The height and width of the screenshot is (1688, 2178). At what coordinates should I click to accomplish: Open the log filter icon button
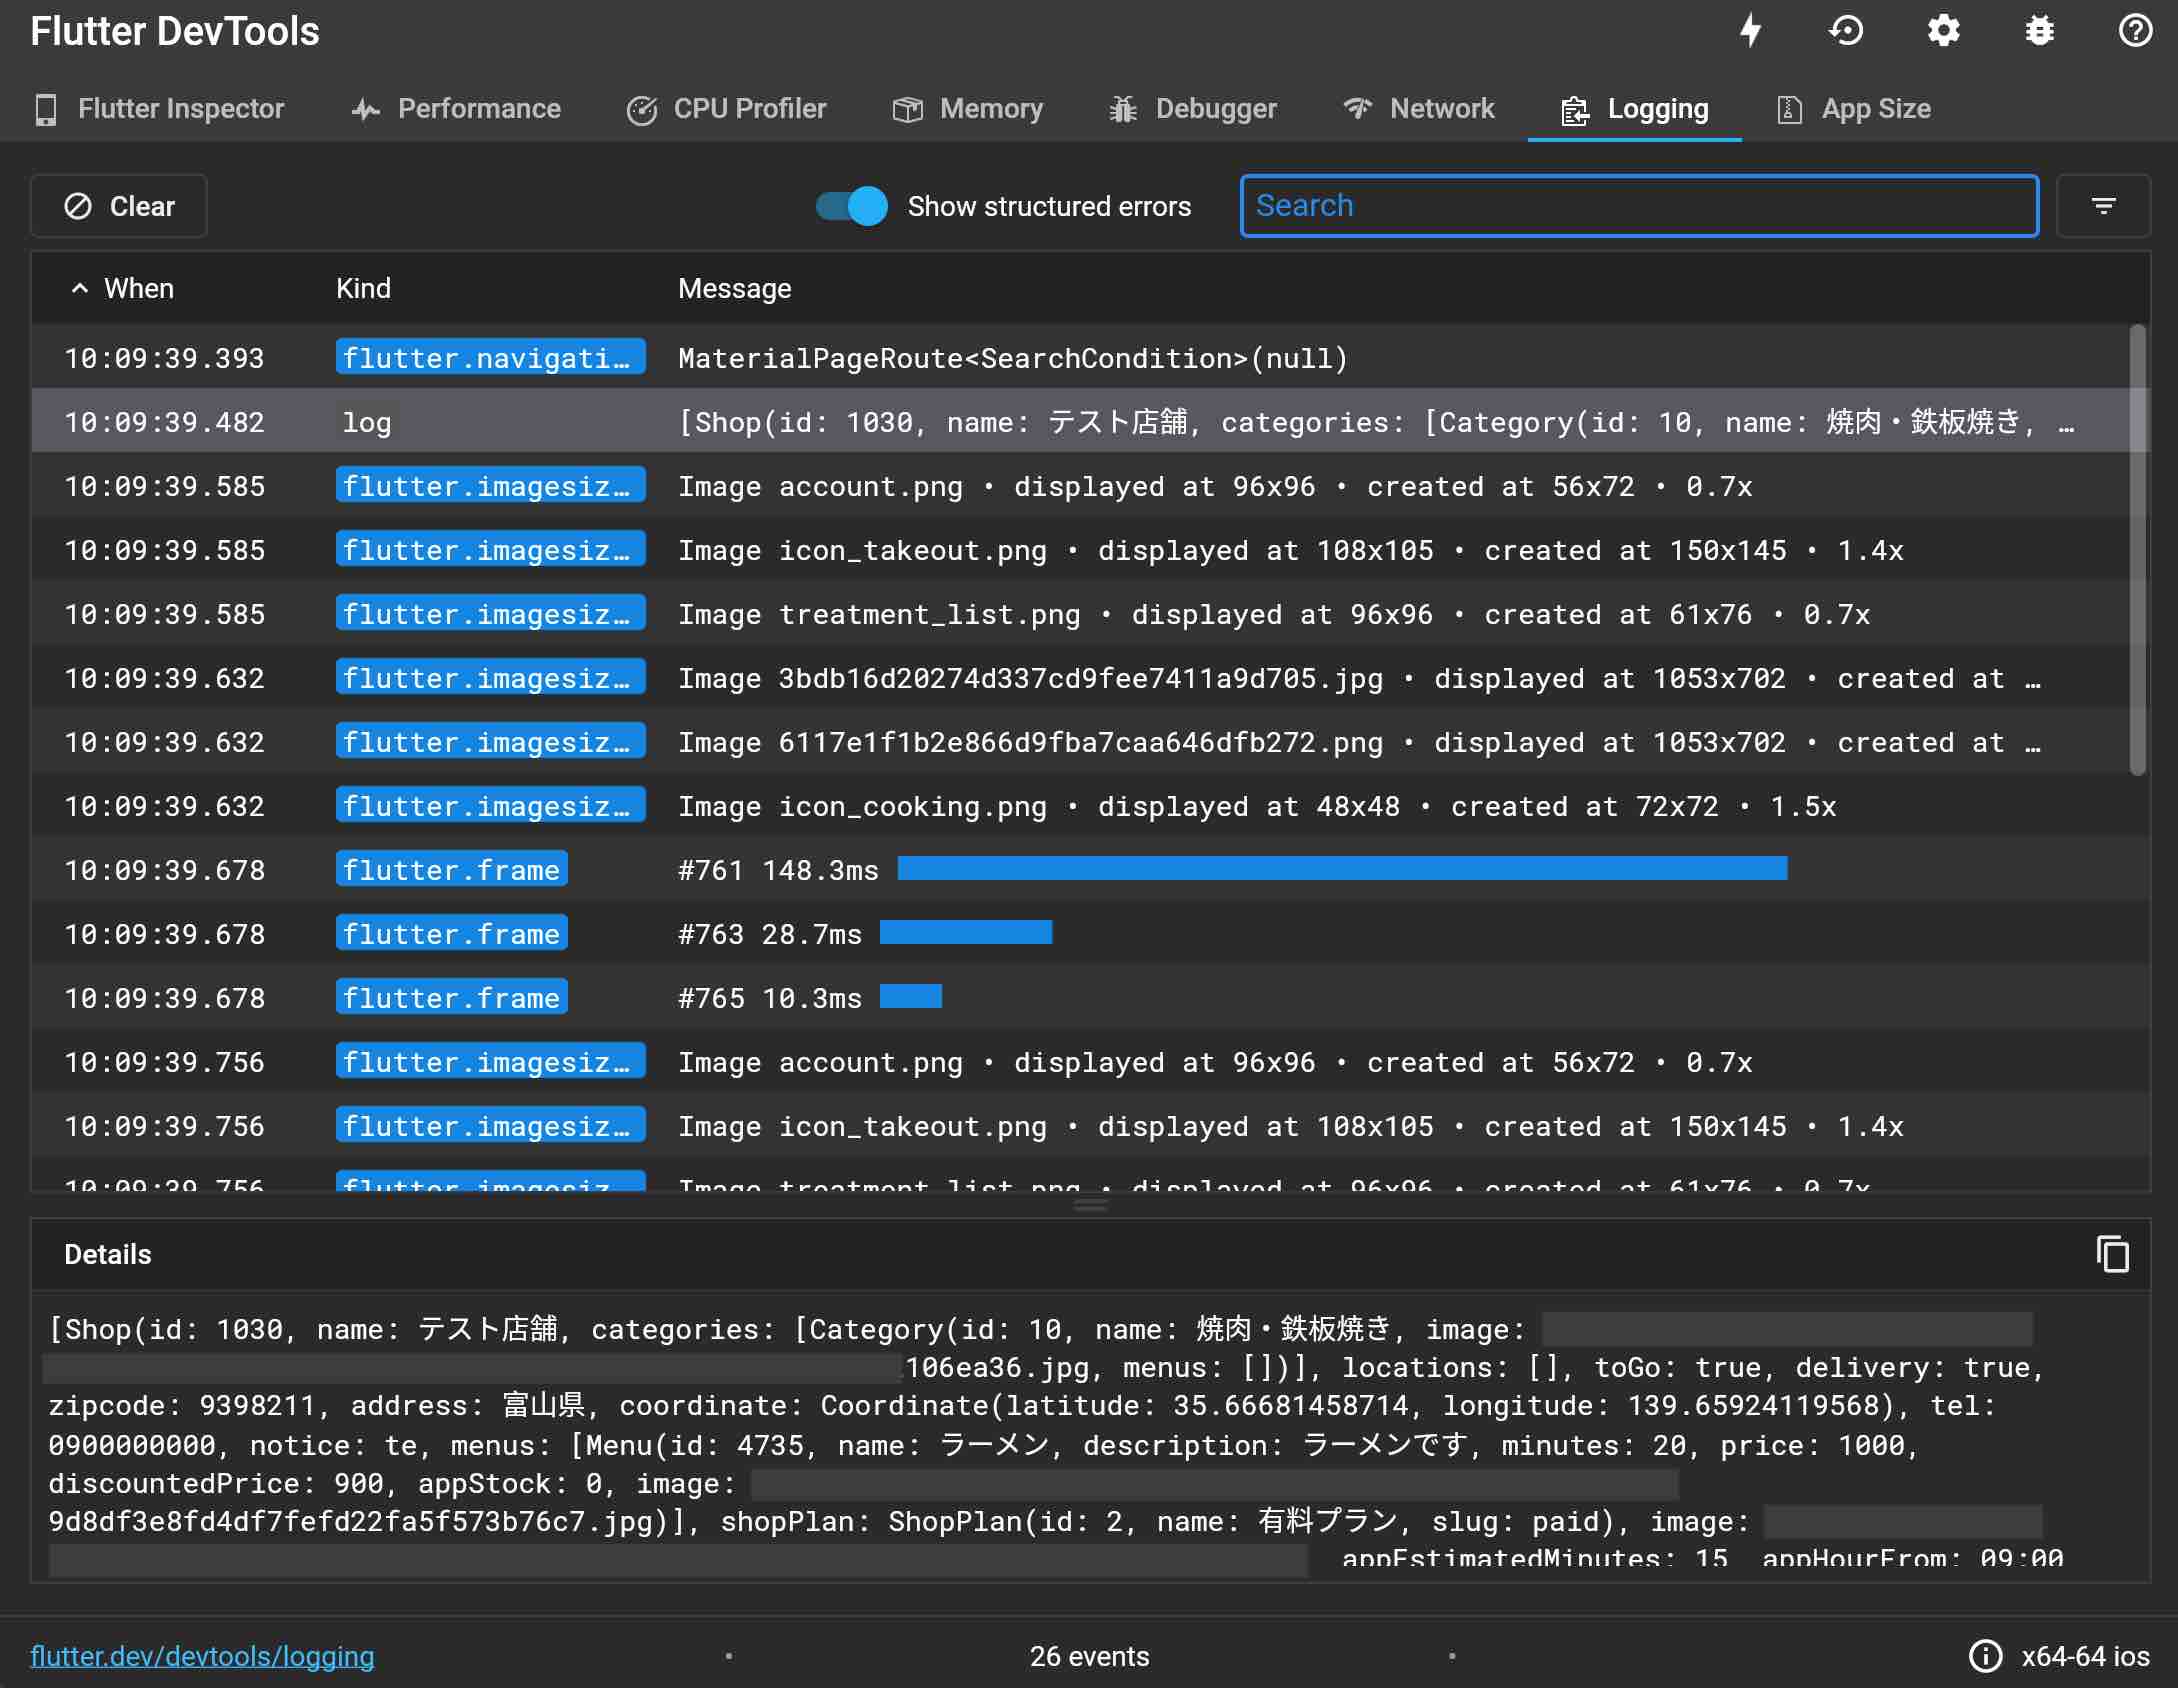coord(2103,206)
